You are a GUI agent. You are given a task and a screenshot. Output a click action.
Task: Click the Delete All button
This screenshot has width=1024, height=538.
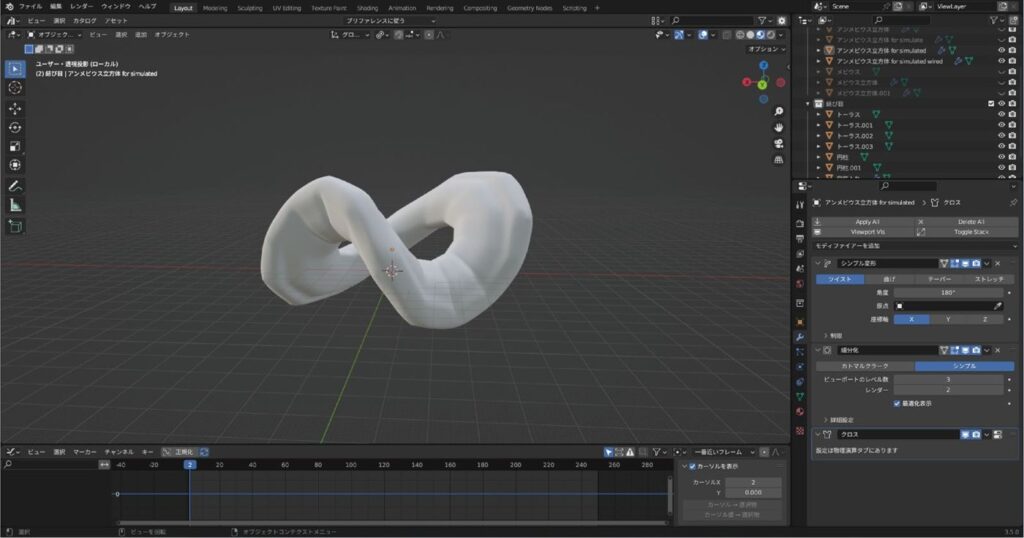[970, 222]
